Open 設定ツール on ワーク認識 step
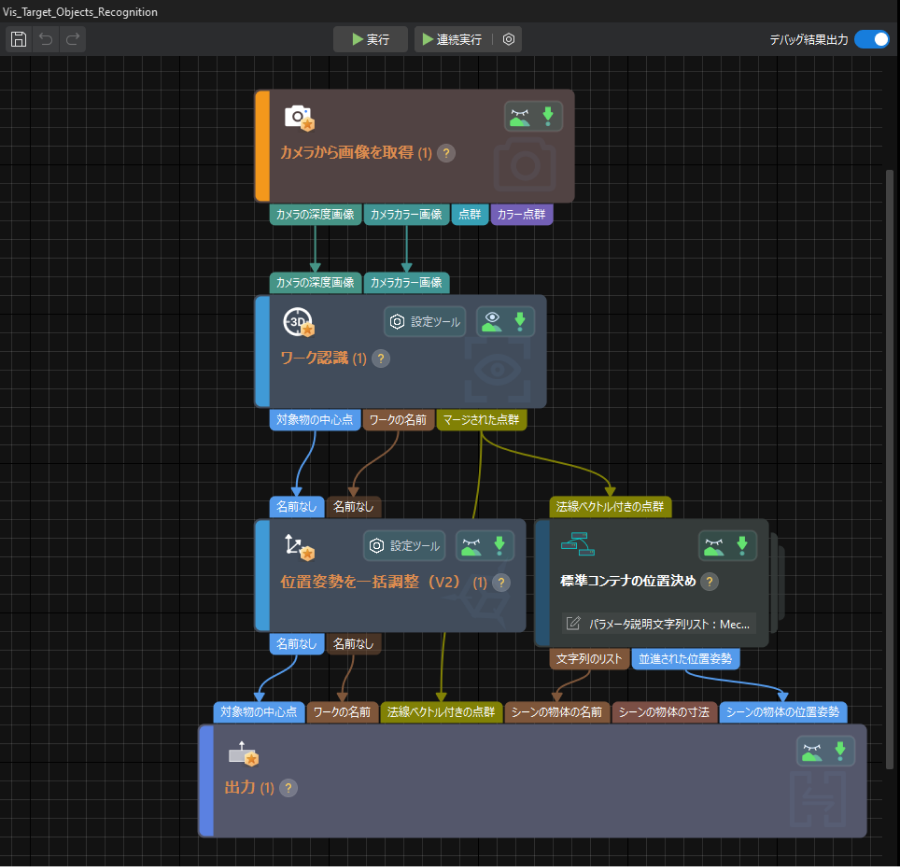Viewport: 900px width, 867px height. pos(425,322)
